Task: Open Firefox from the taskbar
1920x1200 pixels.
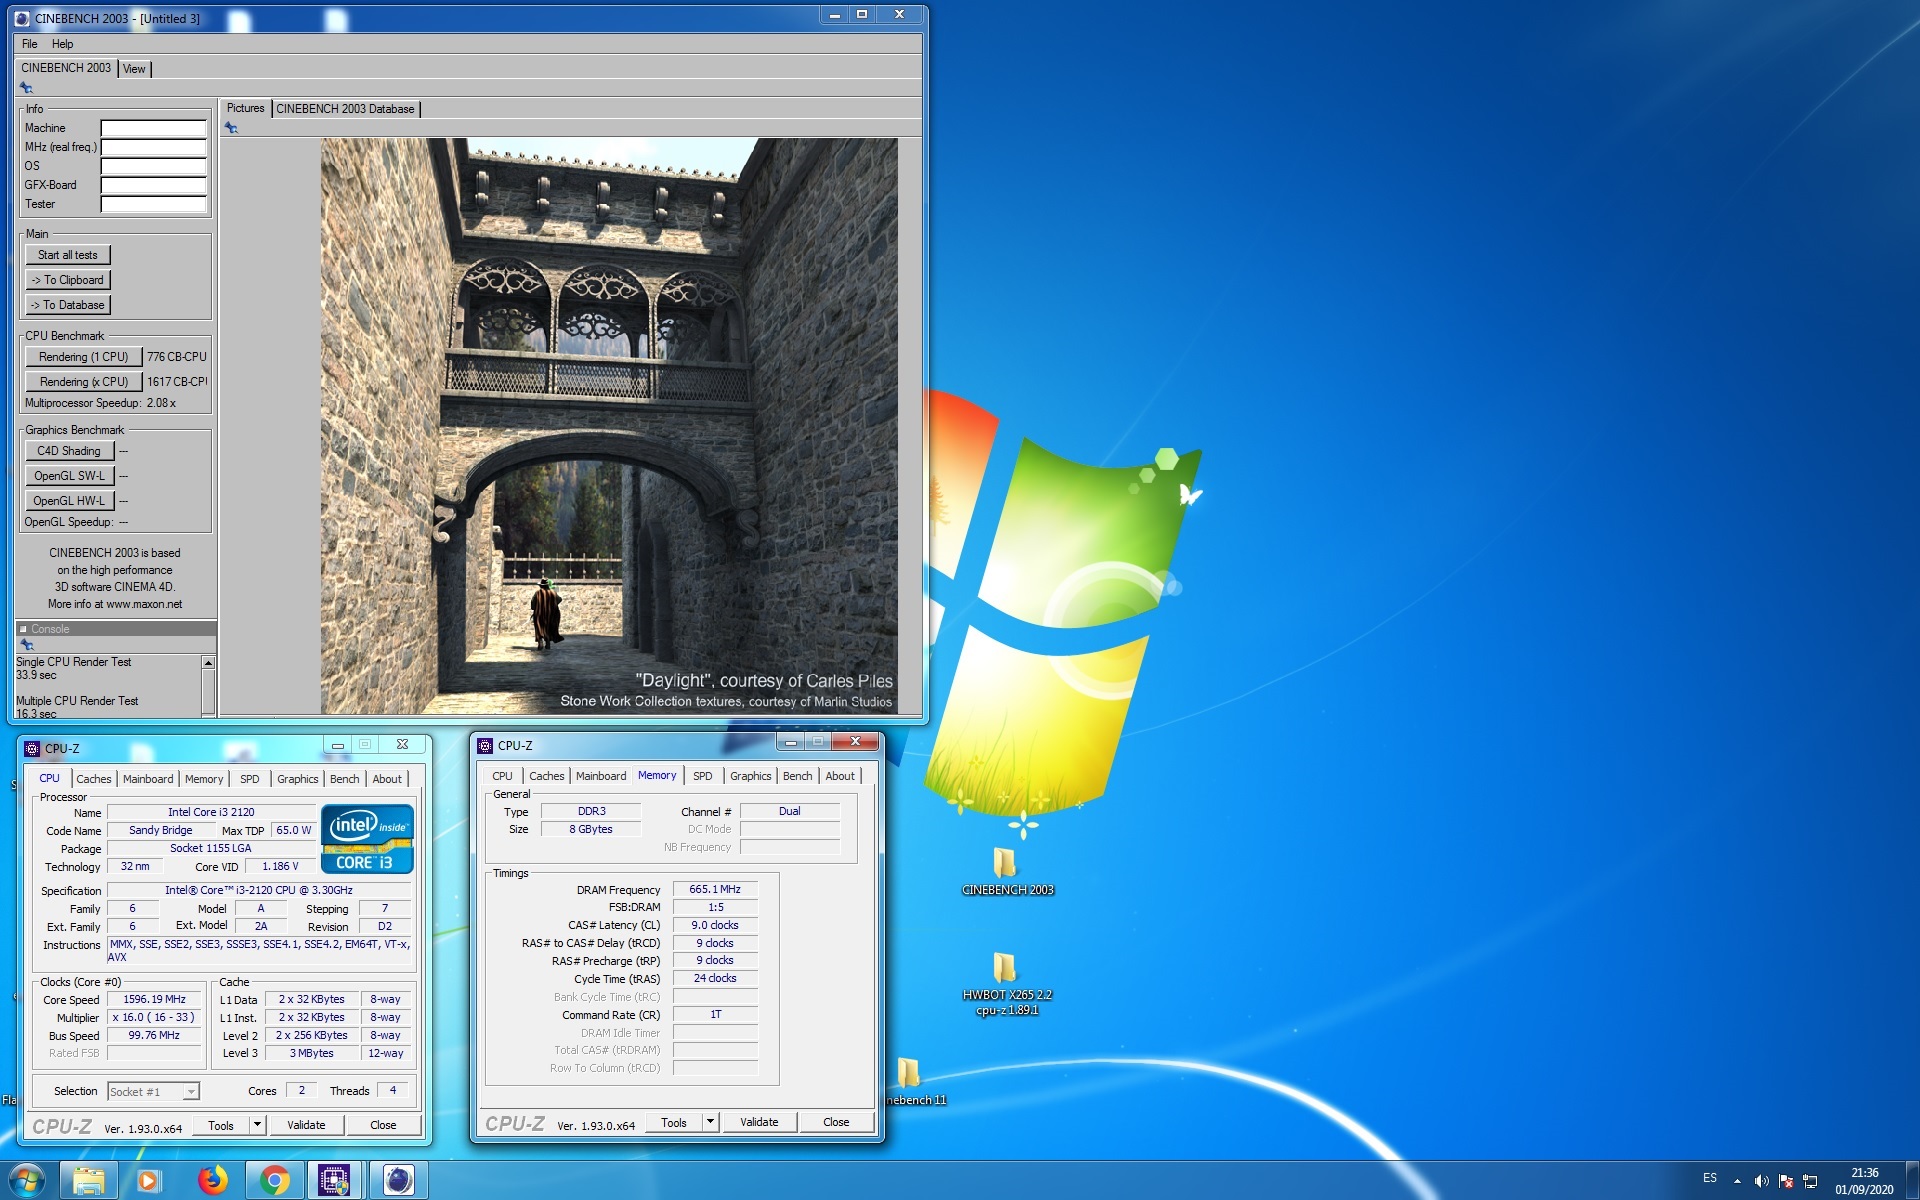Action: [x=212, y=1181]
